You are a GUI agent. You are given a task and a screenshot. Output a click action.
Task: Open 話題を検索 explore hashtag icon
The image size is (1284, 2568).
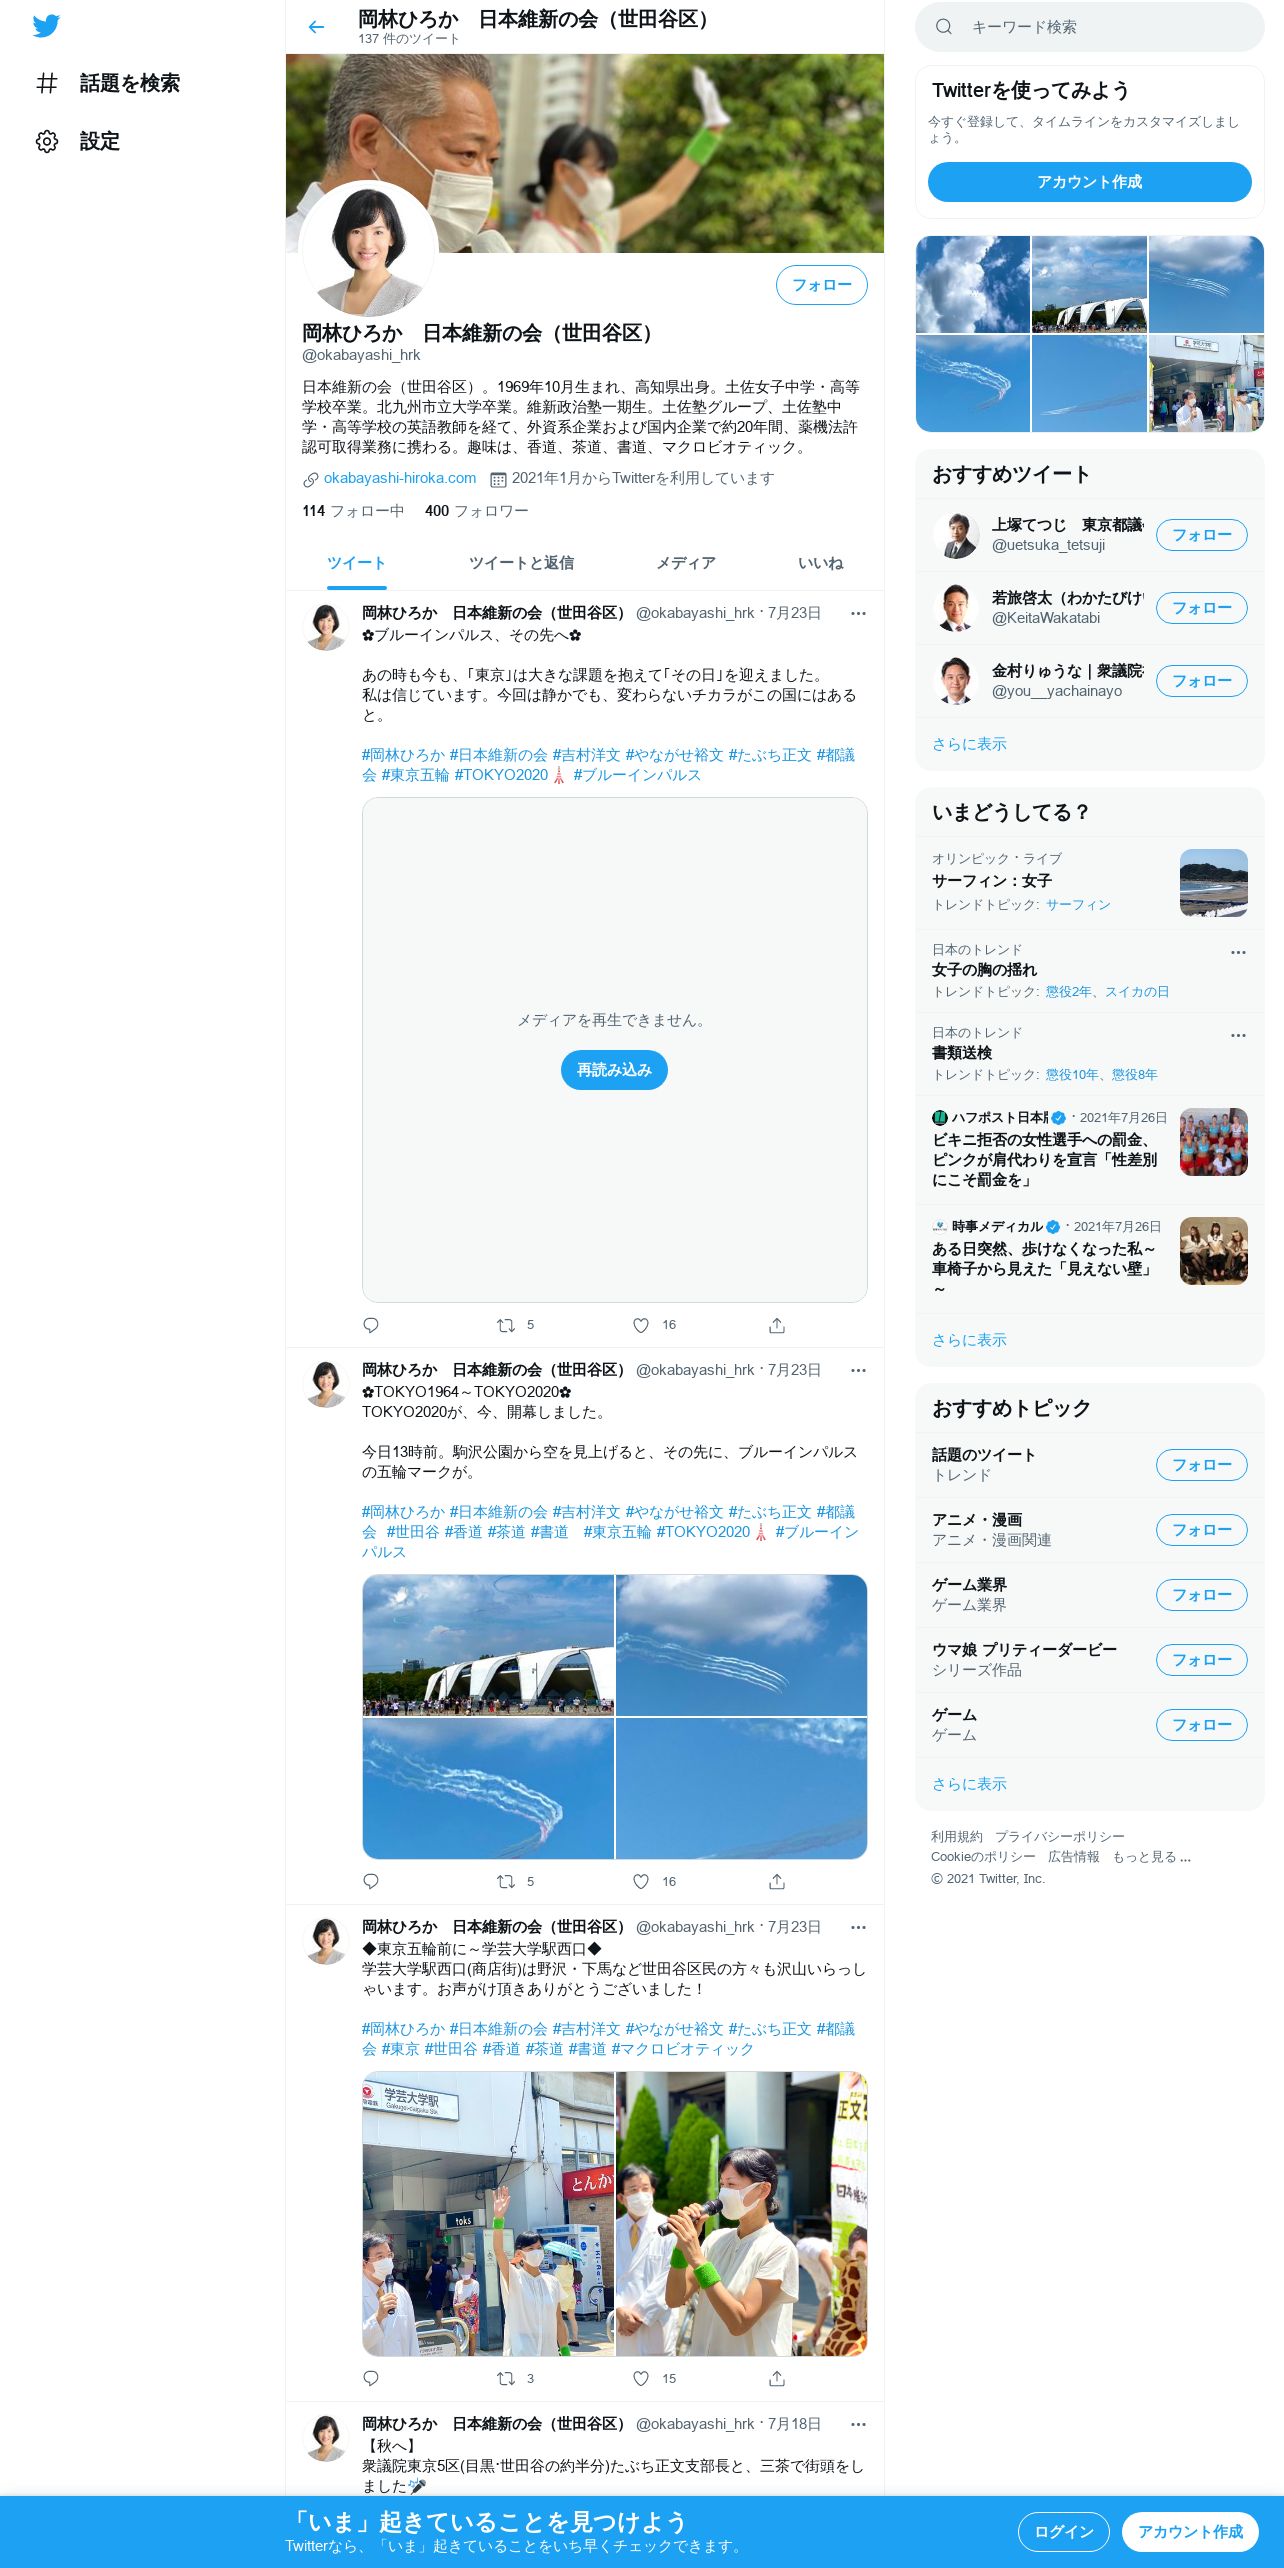(x=47, y=83)
